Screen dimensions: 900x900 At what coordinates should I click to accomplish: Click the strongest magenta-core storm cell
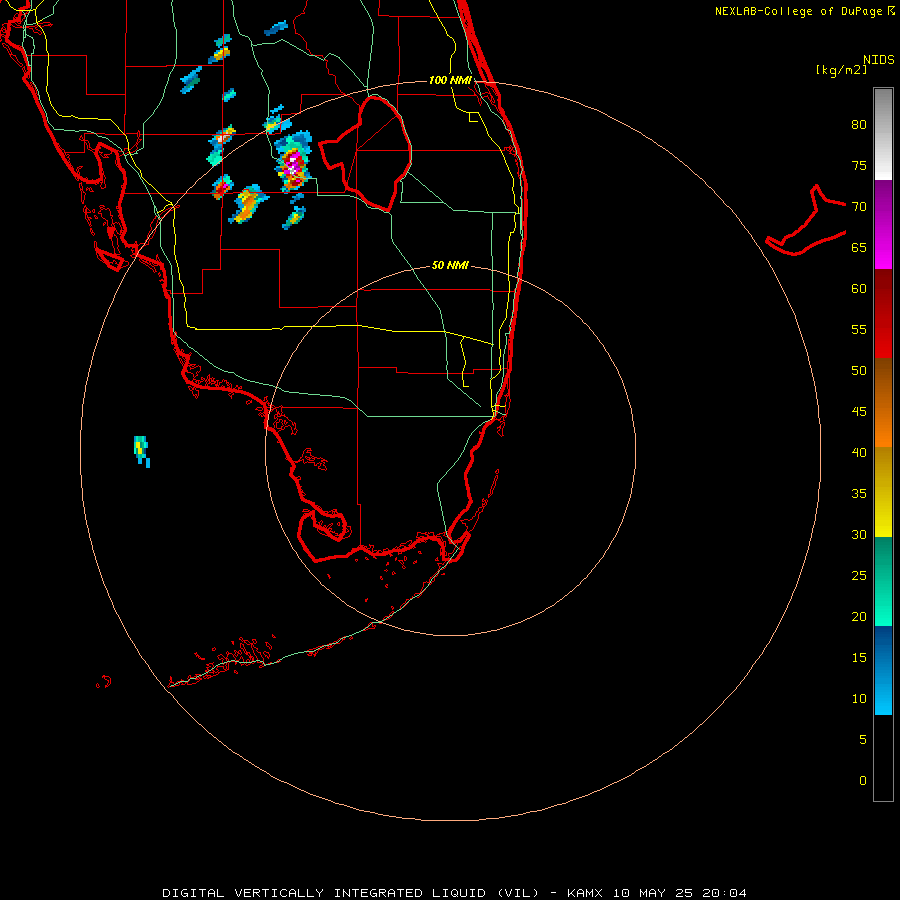click(x=293, y=163)
